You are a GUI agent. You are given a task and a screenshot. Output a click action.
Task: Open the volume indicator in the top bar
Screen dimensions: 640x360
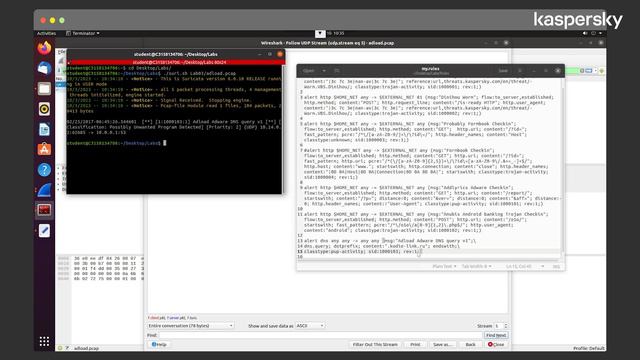585,33
